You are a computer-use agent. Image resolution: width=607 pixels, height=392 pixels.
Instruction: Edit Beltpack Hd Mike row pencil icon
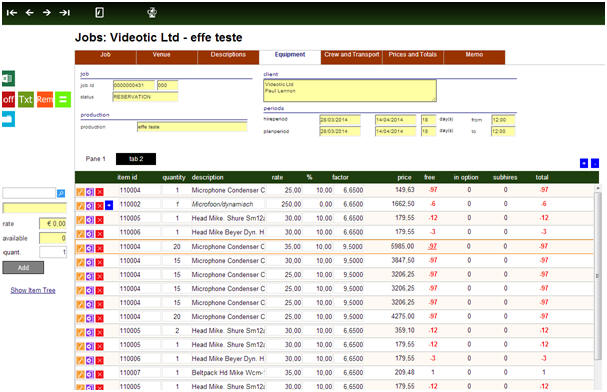tap(80, 374)
